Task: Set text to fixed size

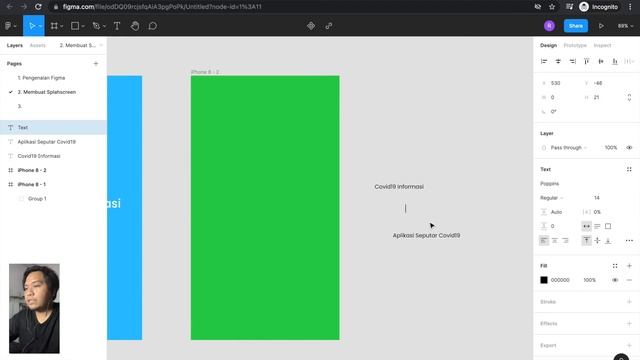Action: [608, 226]
